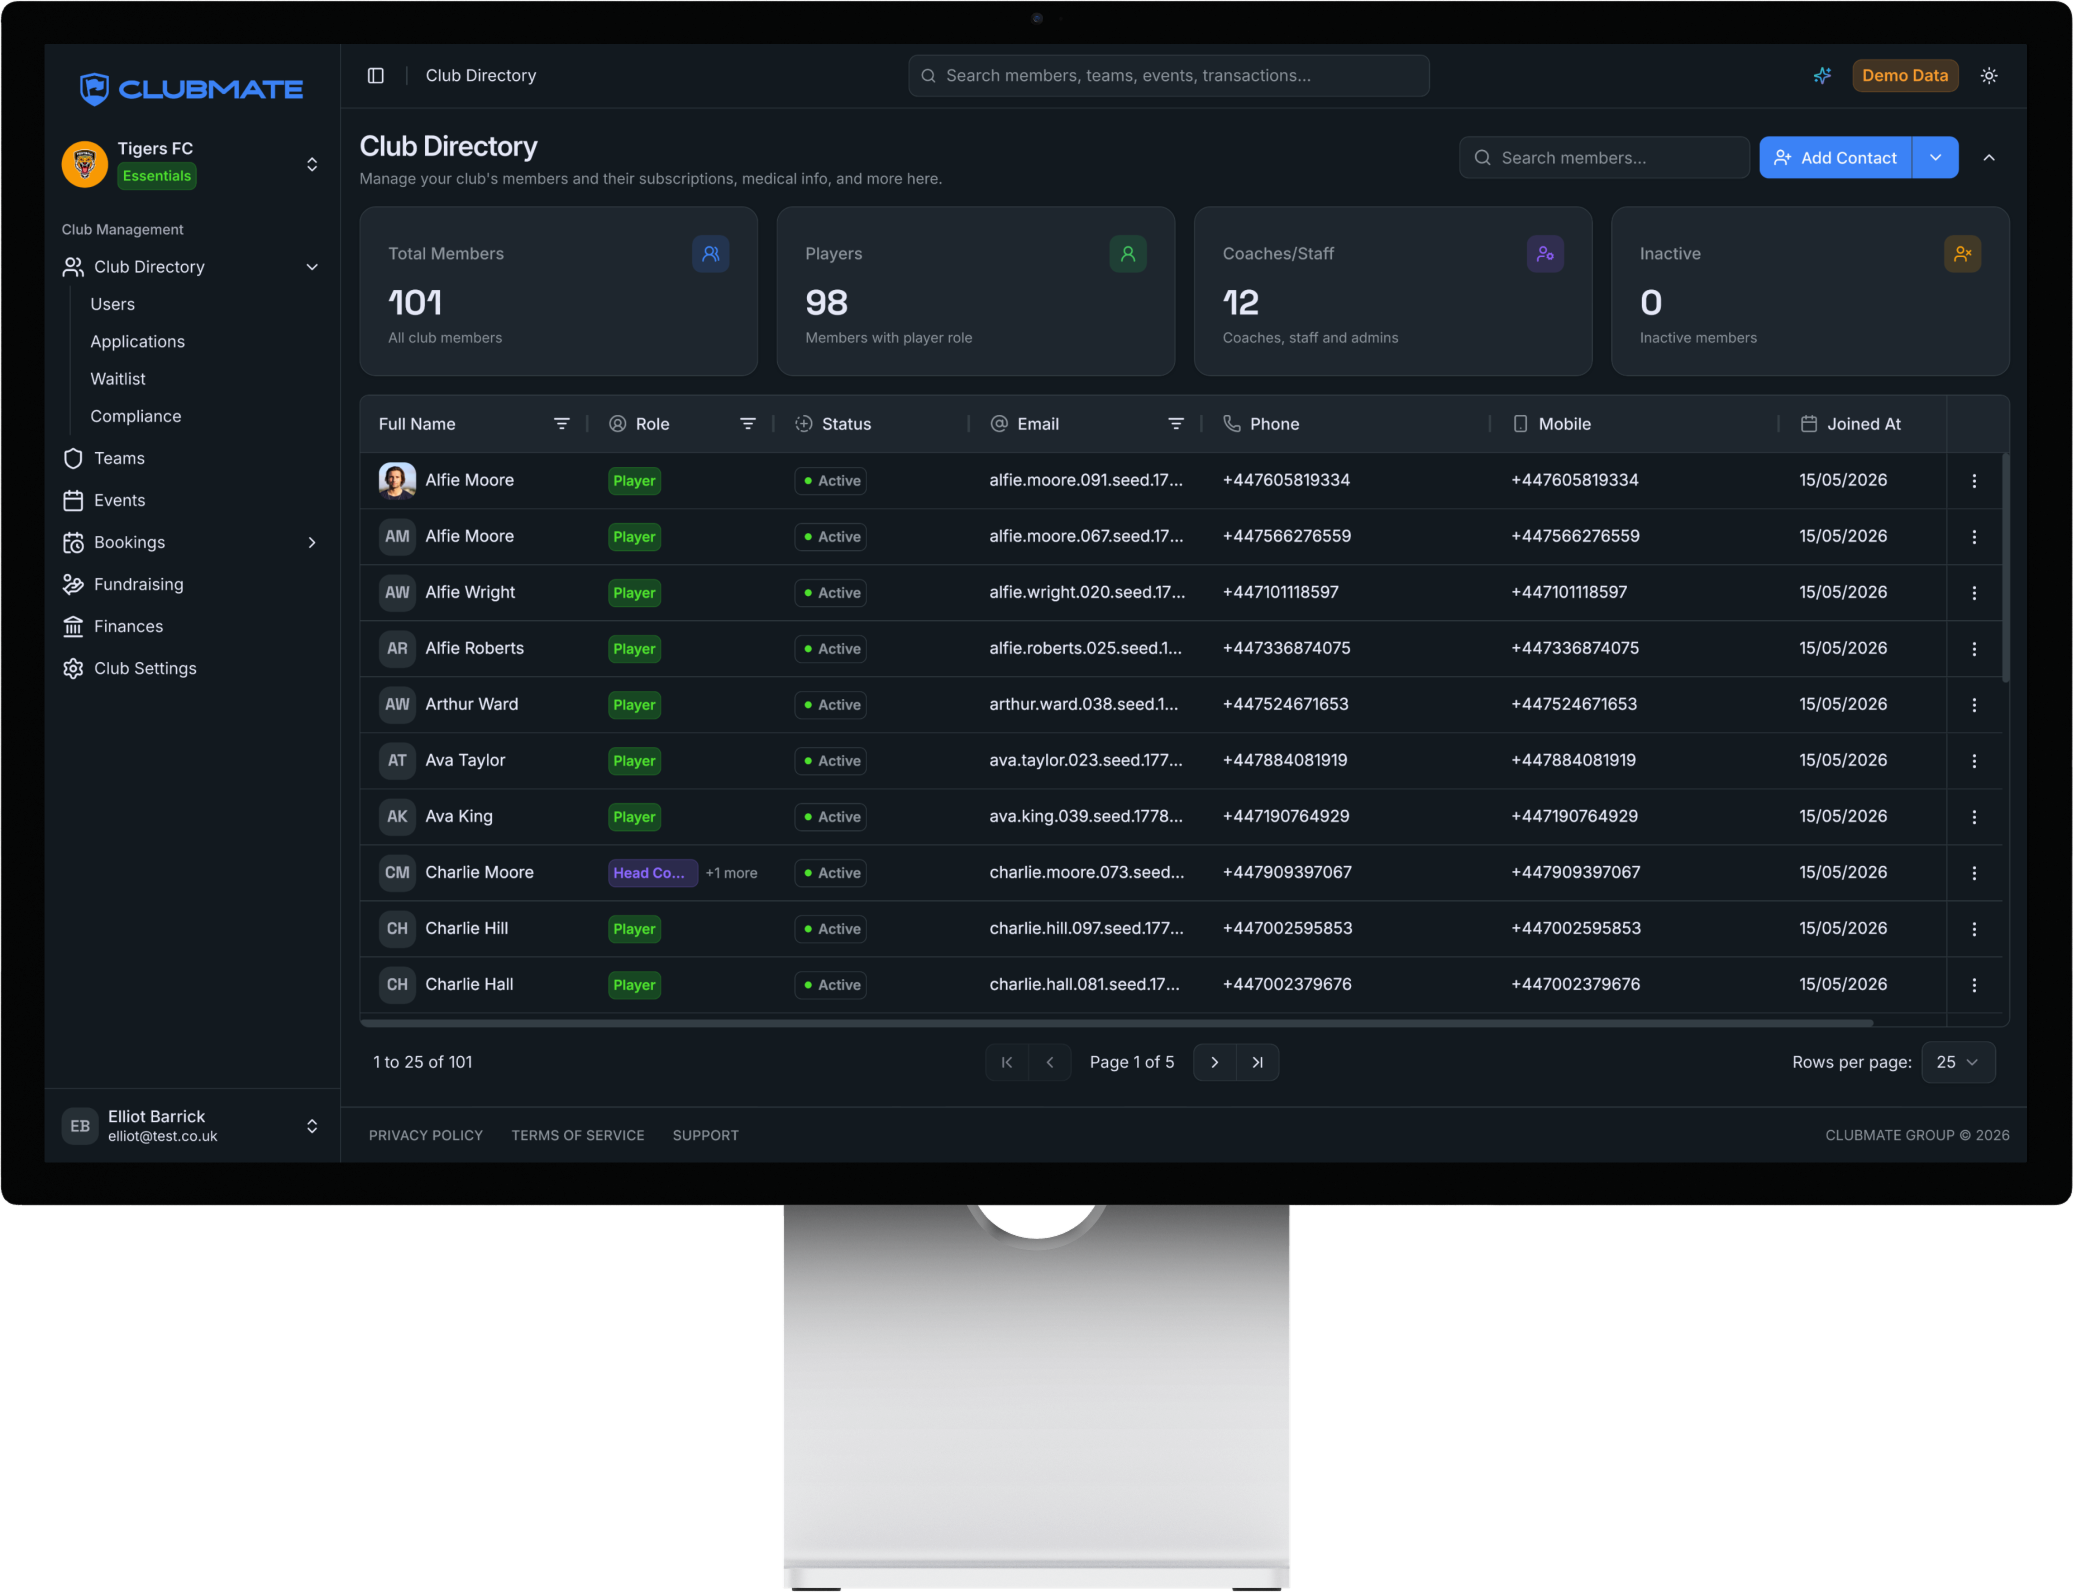Select Users under Club Directory
The image size is (2073, 1592).
112,305
